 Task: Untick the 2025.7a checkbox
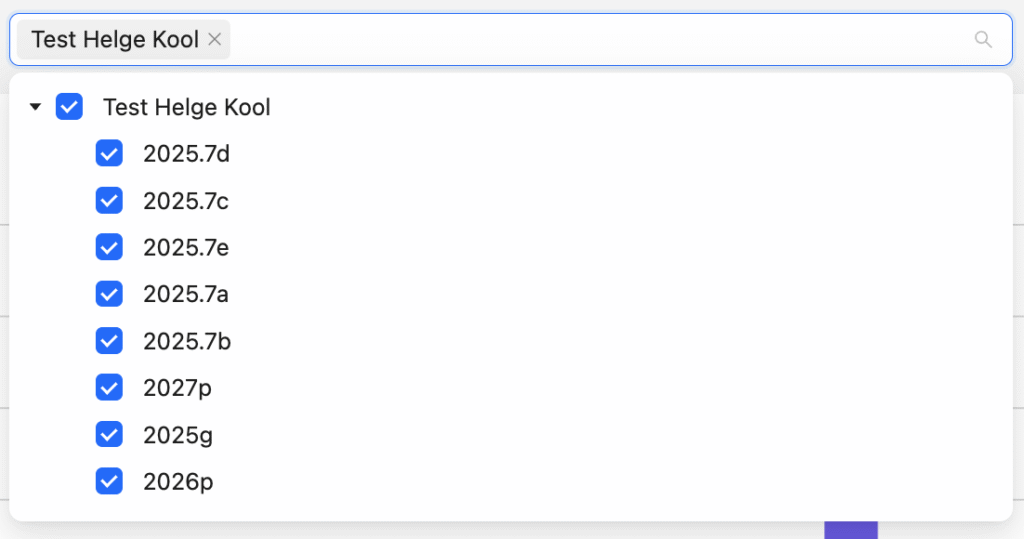point(109,294)
